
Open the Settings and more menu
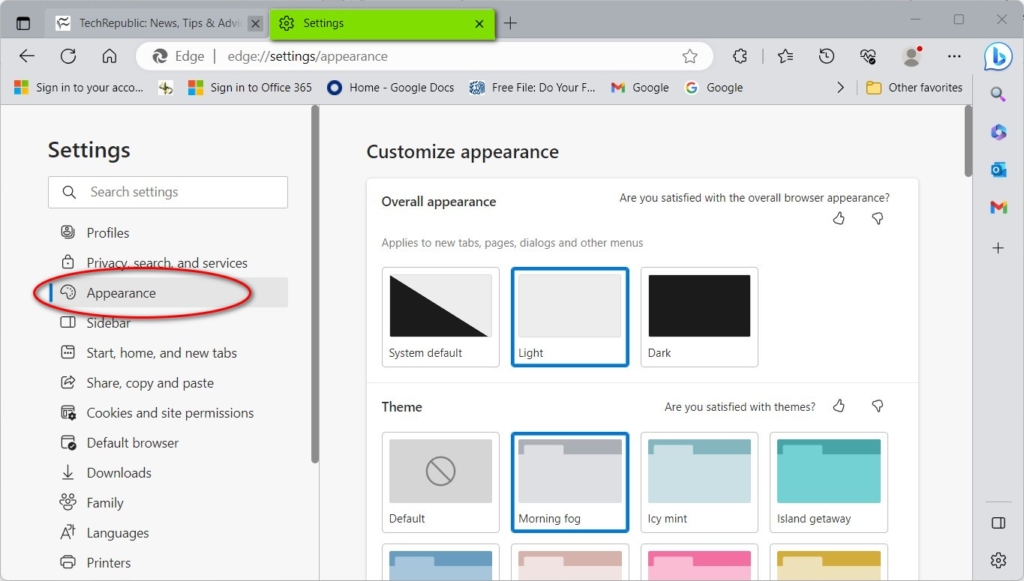click(x=954, y=56)
